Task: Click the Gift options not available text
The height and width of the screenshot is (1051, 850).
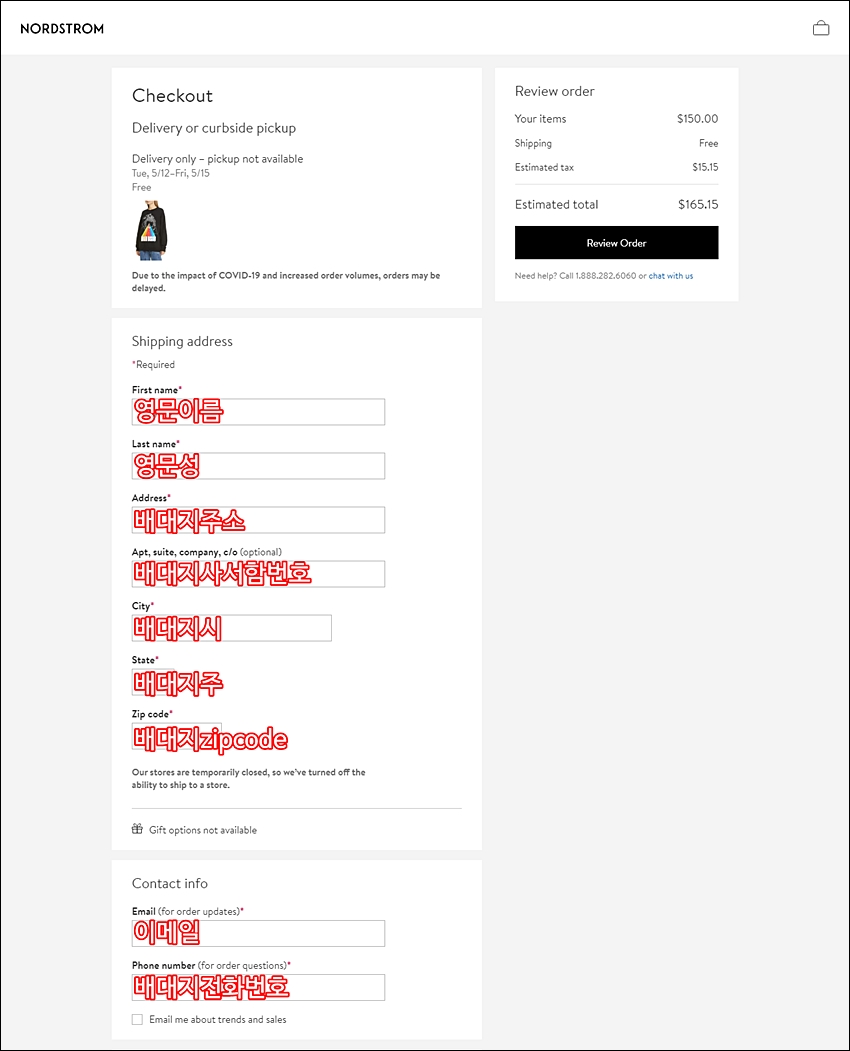Action: (203, 830)
